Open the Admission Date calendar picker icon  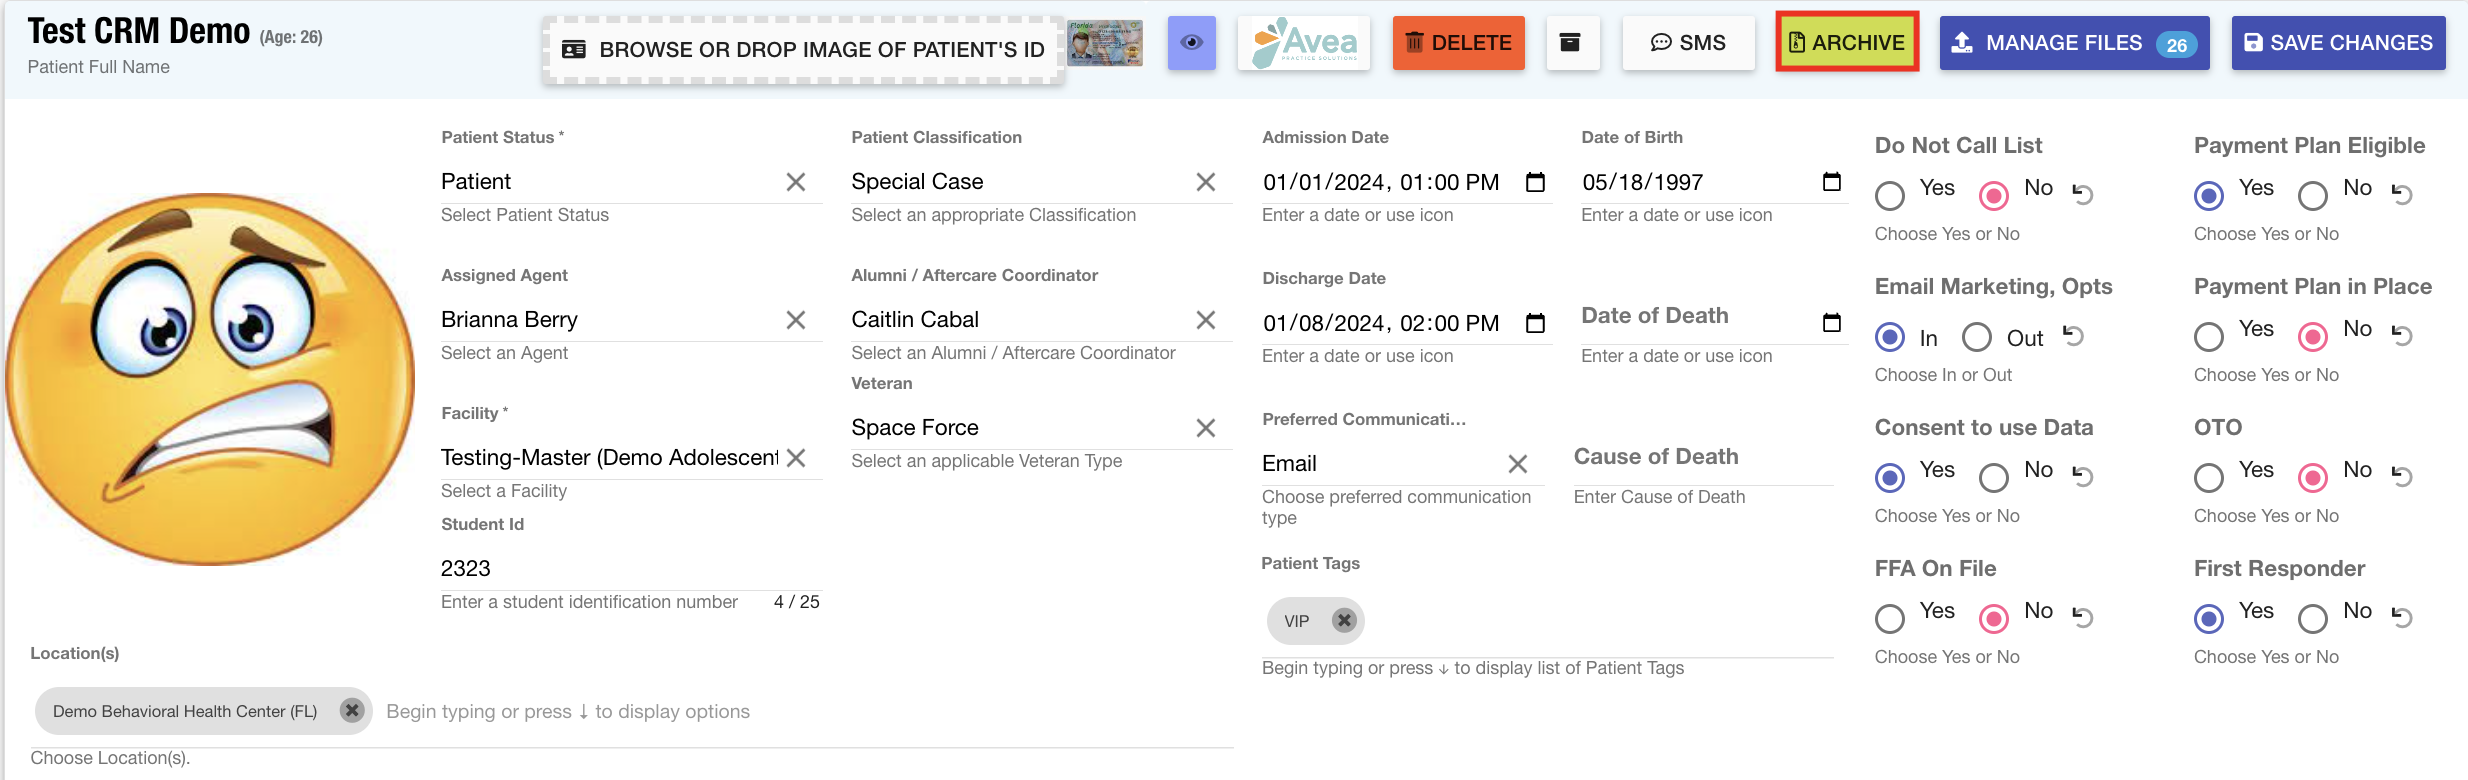pyautogui.click(x=1535, y=182)
